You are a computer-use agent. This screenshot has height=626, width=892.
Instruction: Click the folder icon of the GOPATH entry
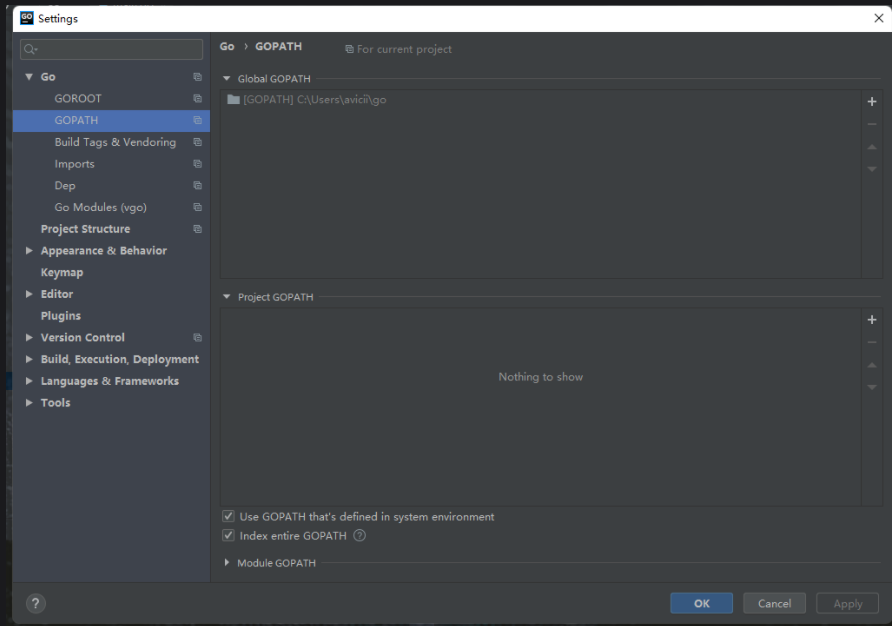(233, 100)
